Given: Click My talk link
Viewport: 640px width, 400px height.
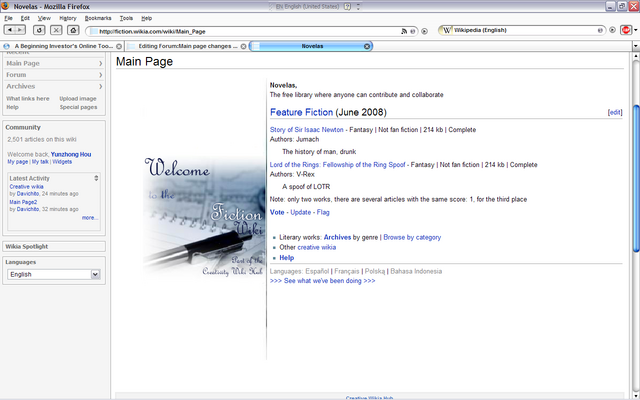Looking at the screenshot, I should point(40,162).
